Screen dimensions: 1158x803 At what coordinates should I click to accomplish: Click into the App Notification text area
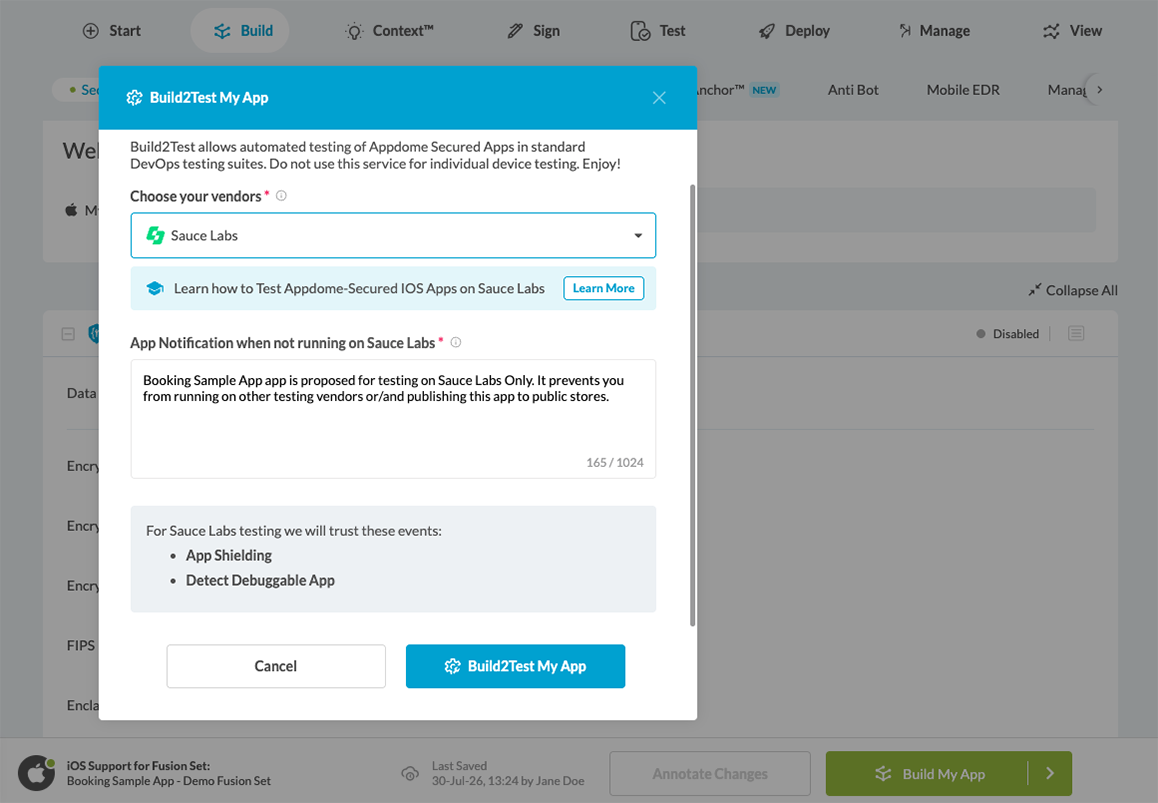coord(393,419)
